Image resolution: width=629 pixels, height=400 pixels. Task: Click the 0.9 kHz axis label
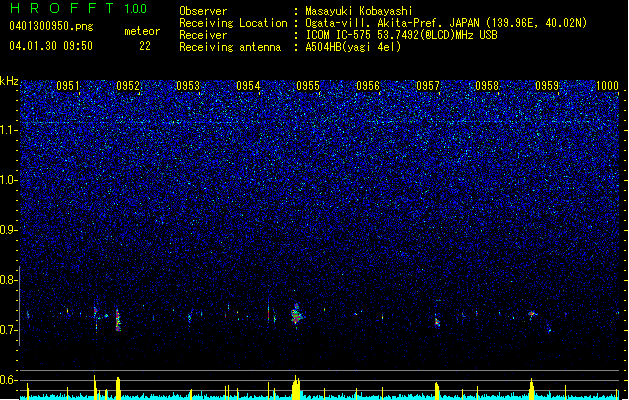(9, 230)
